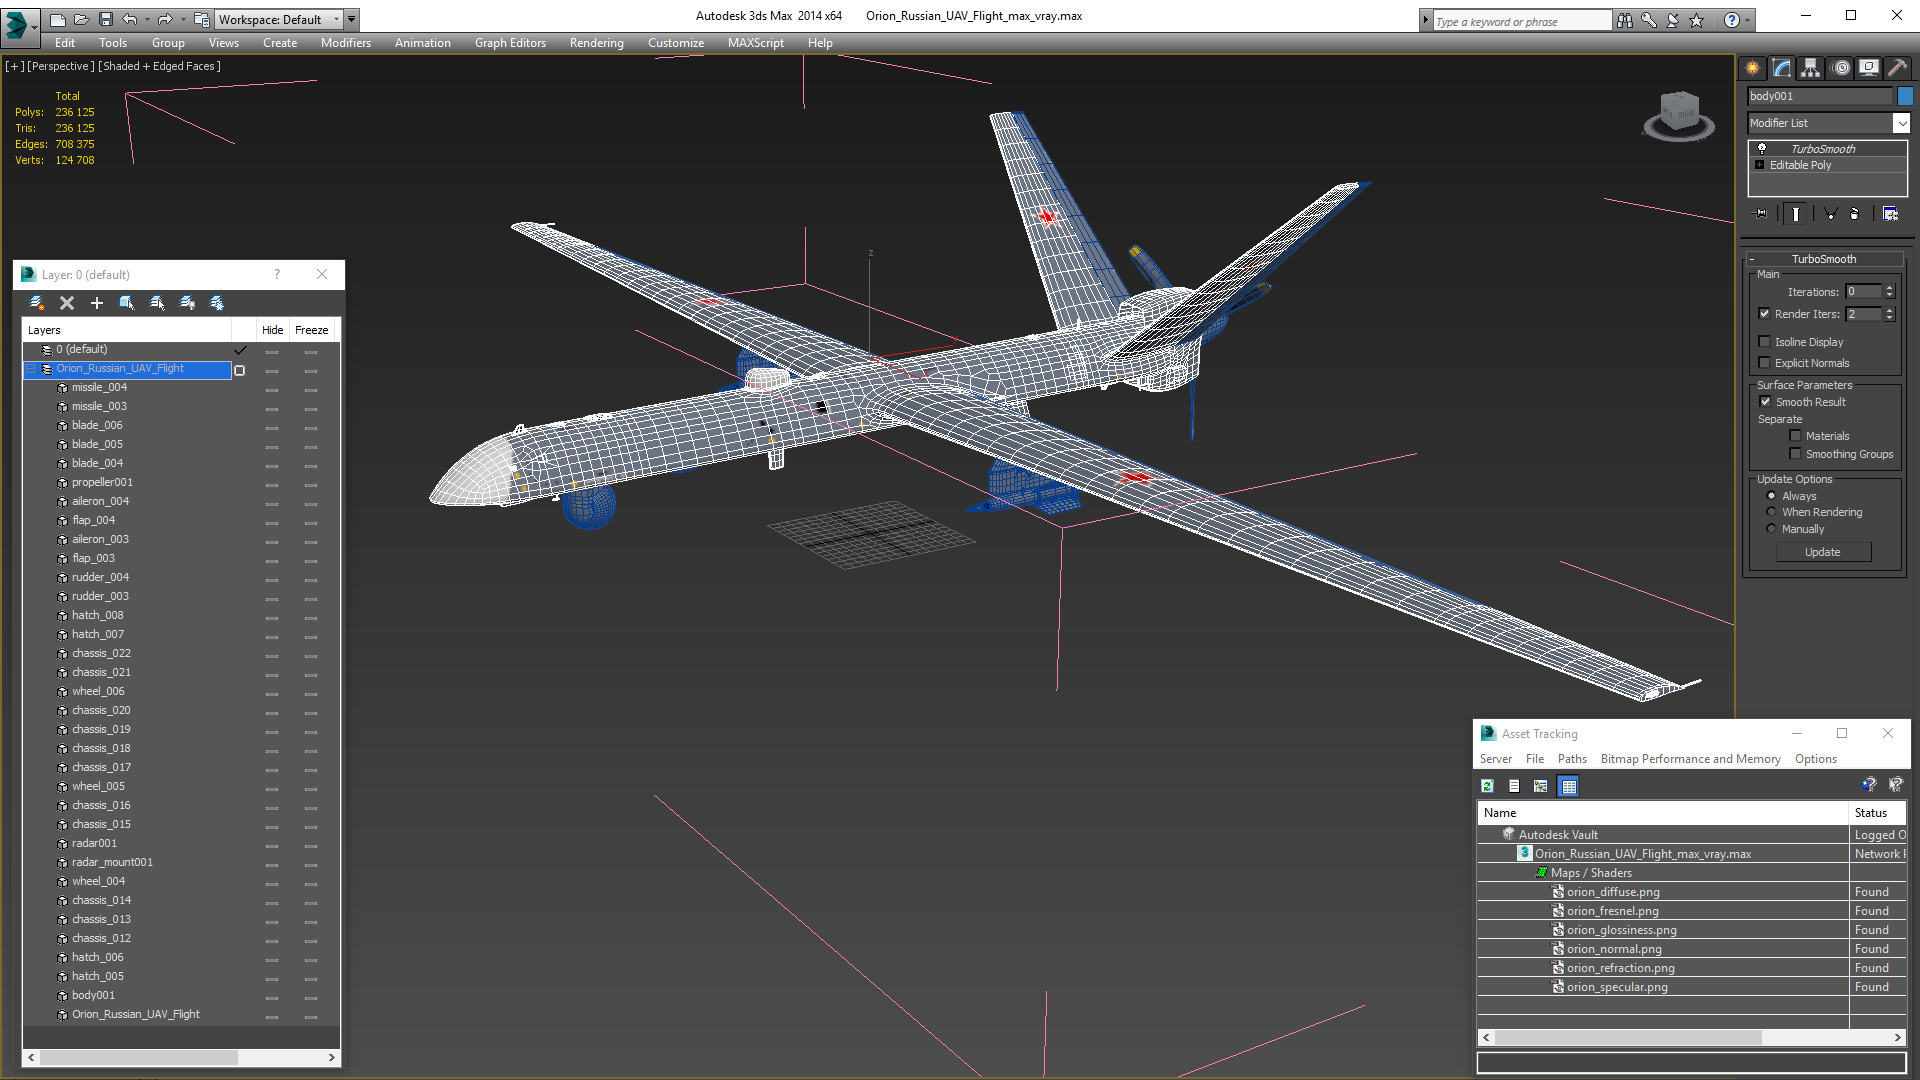Enable the Isoline Display checkbox

point(1765,342)
